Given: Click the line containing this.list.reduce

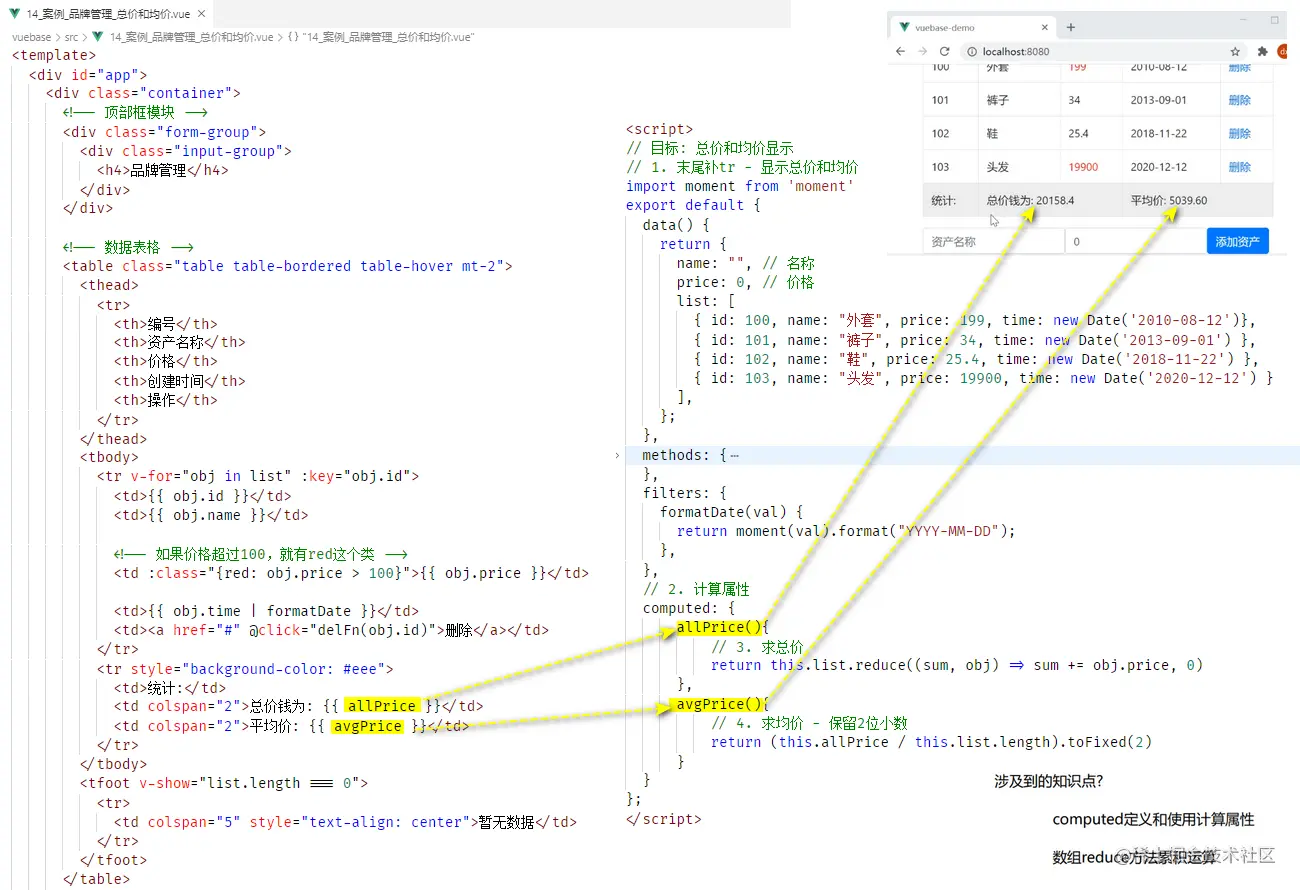Looking at the screenshot, I should 957,665.
